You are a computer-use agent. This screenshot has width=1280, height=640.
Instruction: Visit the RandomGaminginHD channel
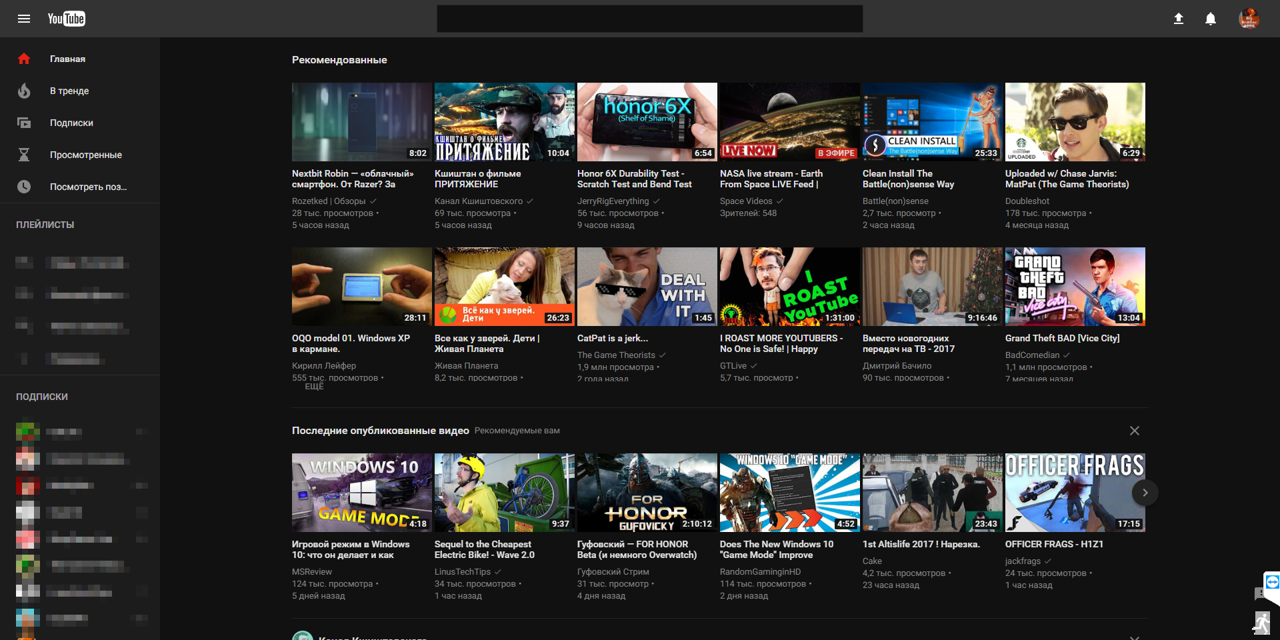click(x=761, y=572)
